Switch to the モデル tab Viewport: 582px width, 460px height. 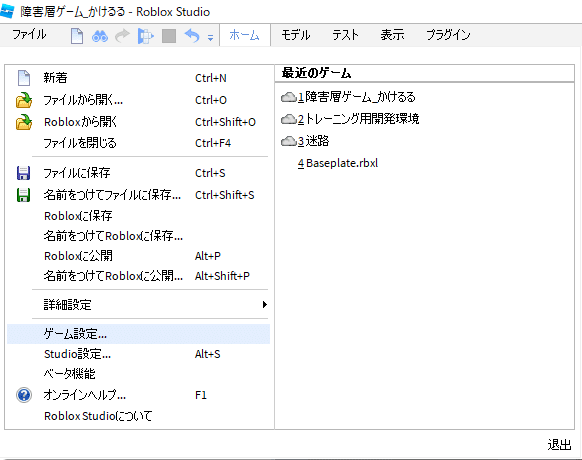point(295,35)
